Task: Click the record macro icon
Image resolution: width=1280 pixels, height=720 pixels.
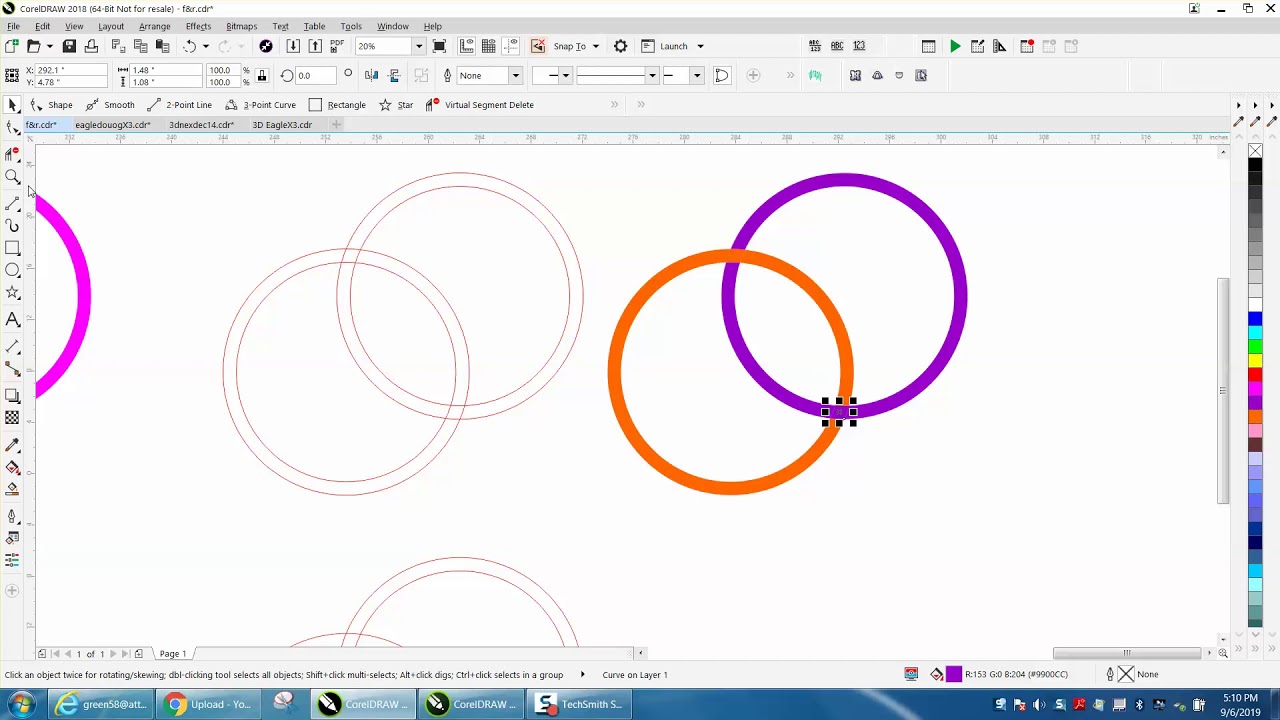Action: pos(1027,46)
